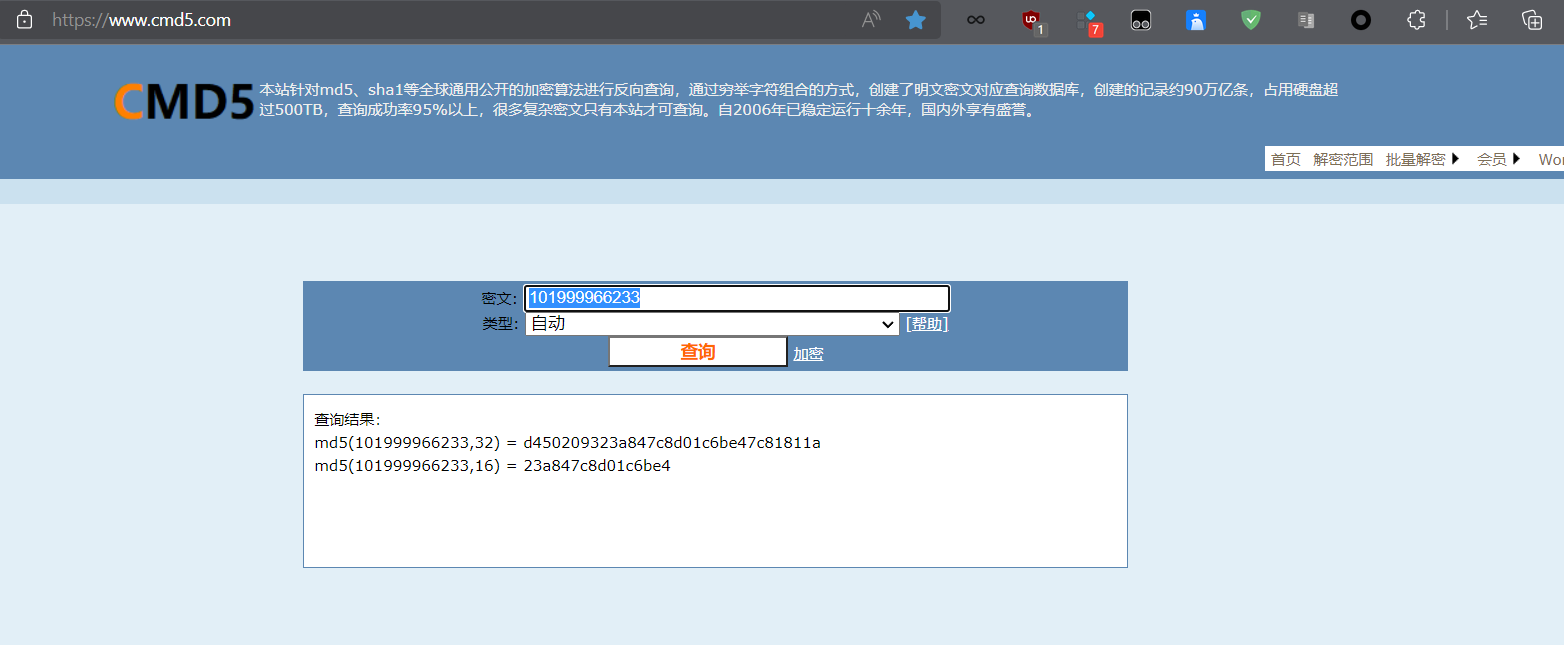This screenshot has width=1564, height=645.
Task: Open the 解密范围 navigation item
Action: click(x=1342, y=158)
